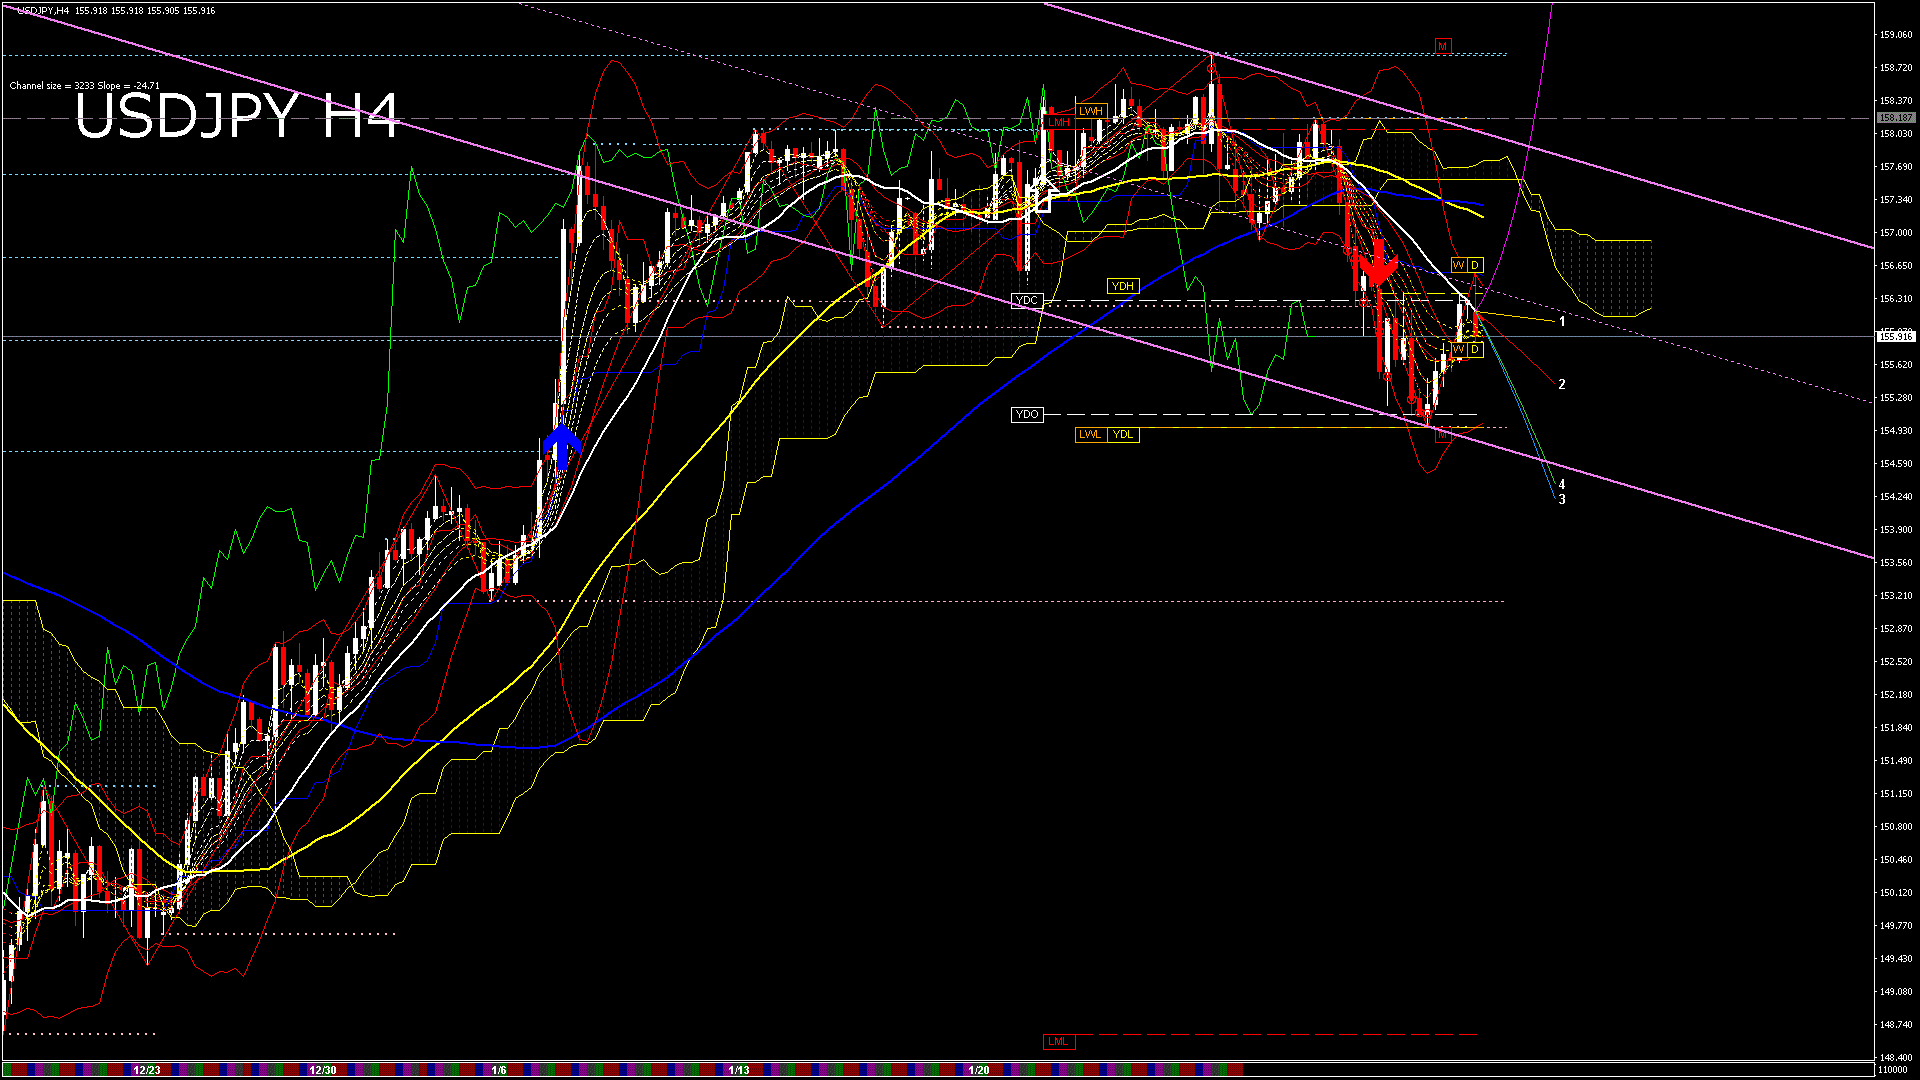Viewport: 1920px width, 1080px height.
Task: Click the 1/20 date marker
Action: [x=979, y=1070]
